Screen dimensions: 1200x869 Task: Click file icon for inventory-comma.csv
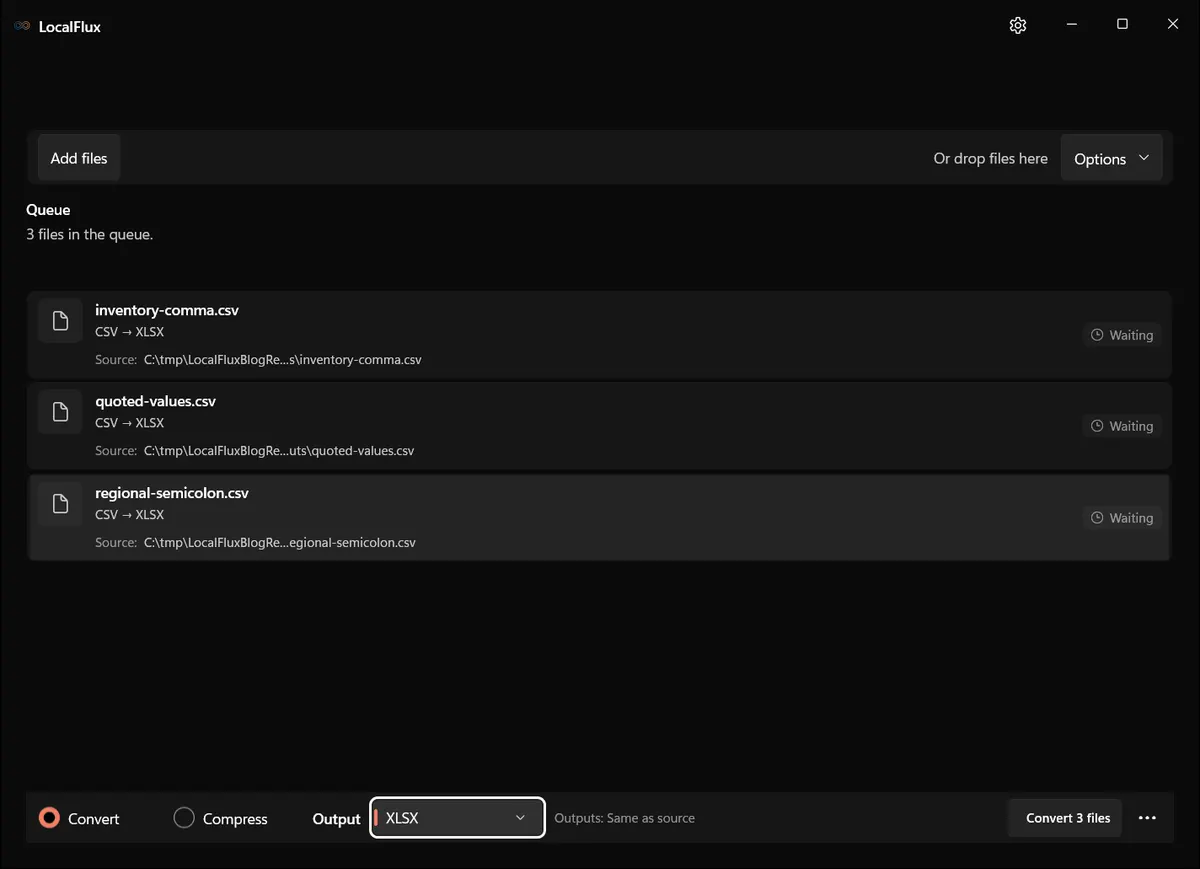(60, 320)
